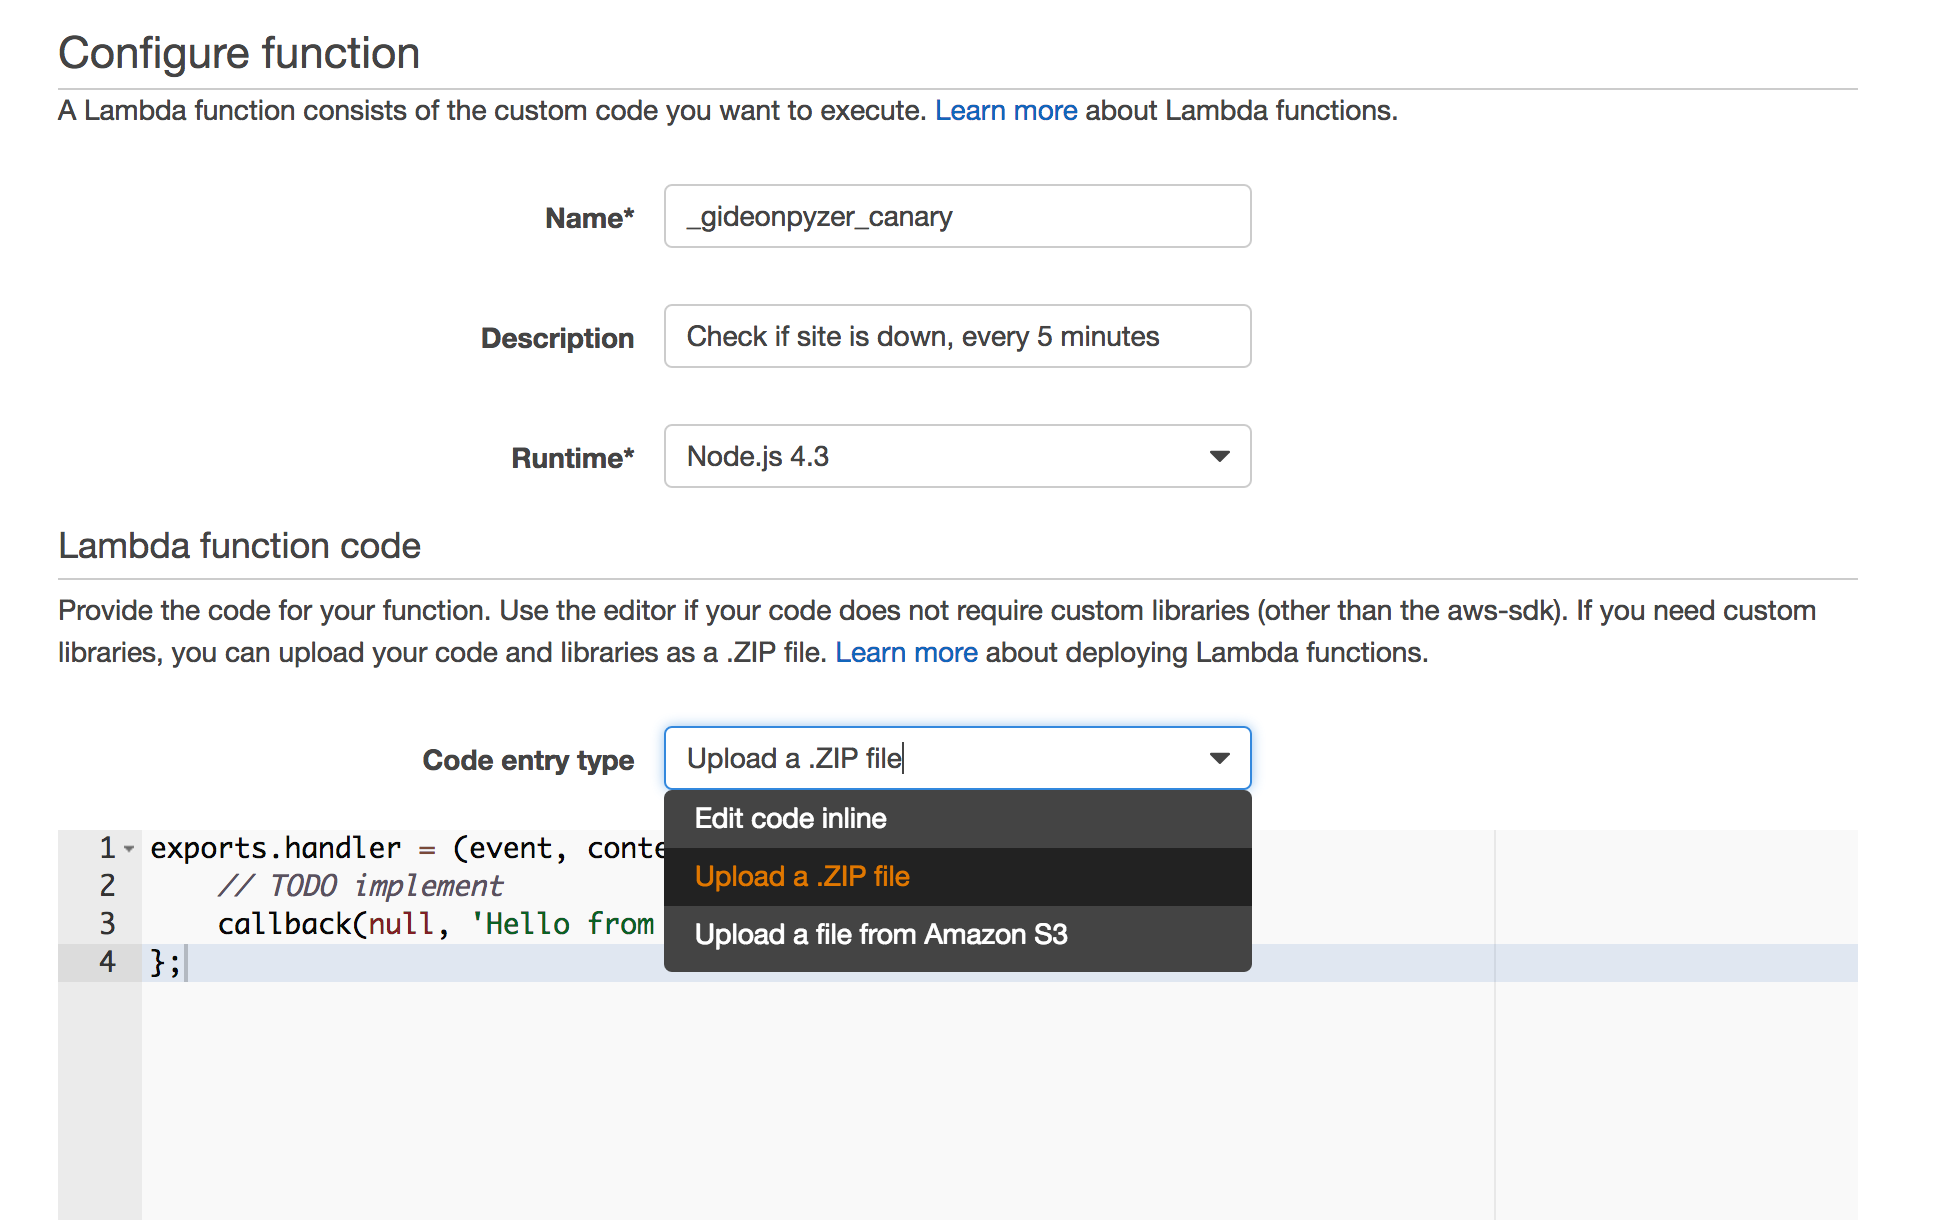Image resolution: width=1946 pixels, height=1220 pixels.
Task: Click the Lambda function code heading
Action: 239,546
